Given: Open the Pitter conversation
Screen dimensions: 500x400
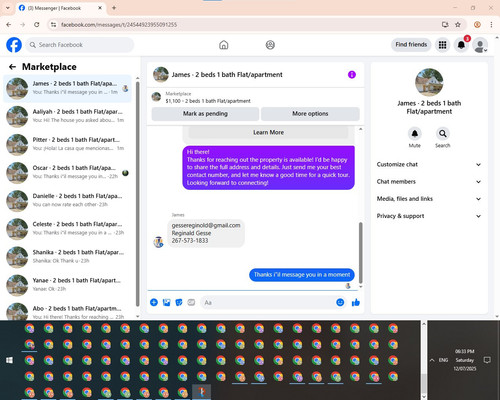Looking at the screenshot, I should (67, 144).
